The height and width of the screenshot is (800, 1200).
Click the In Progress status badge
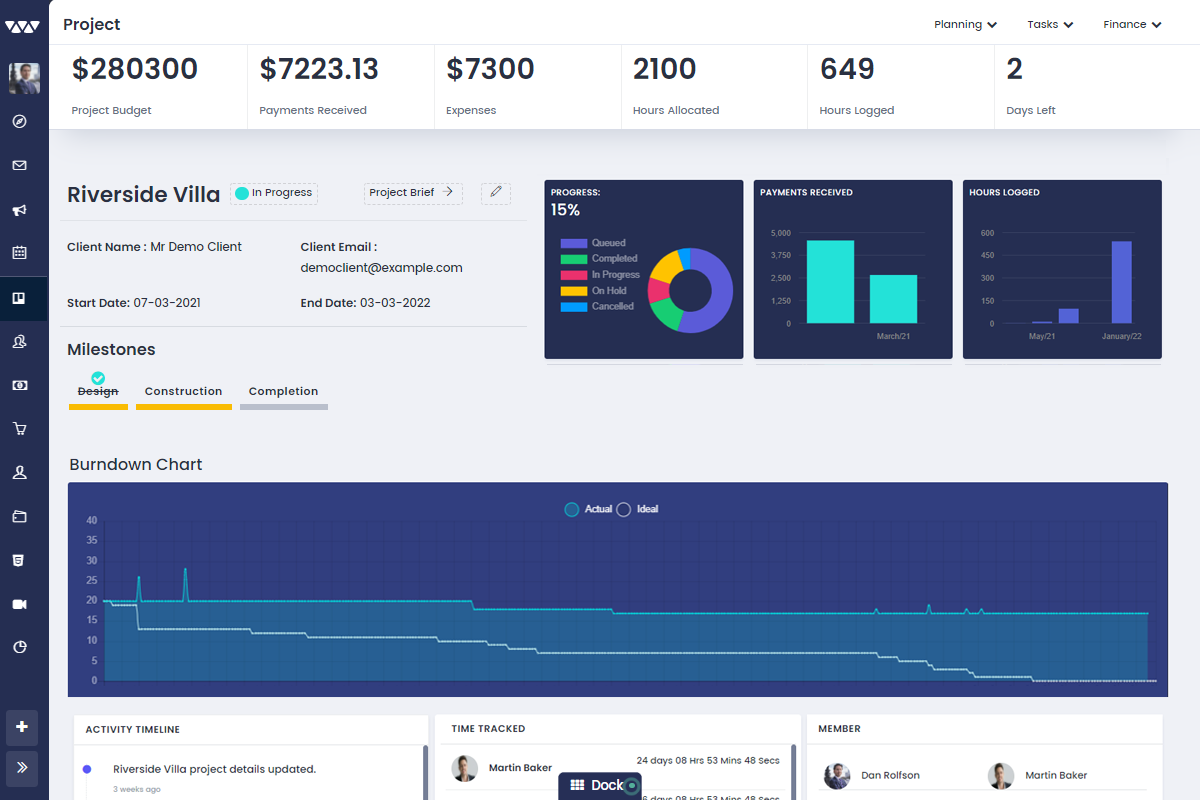[274, 193]
